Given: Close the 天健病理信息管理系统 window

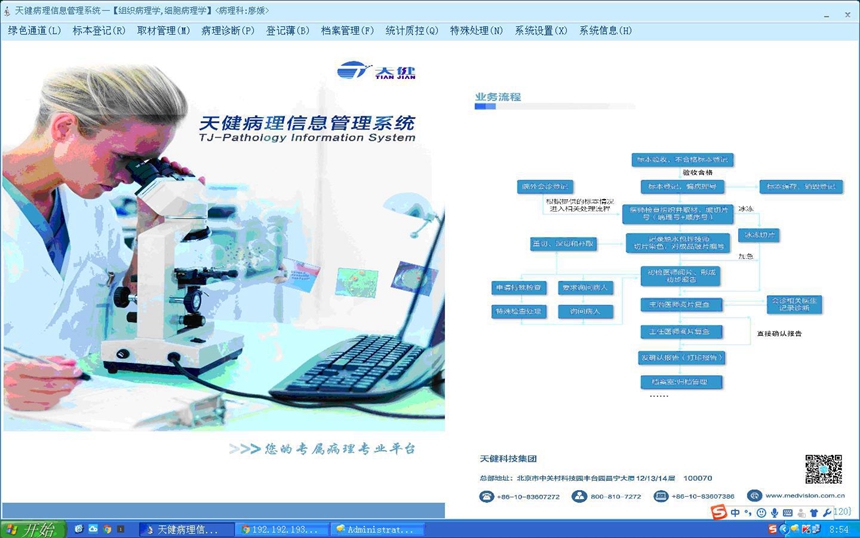Looking at the screenshot, I should pyautogui.click(x=847, y=15).
